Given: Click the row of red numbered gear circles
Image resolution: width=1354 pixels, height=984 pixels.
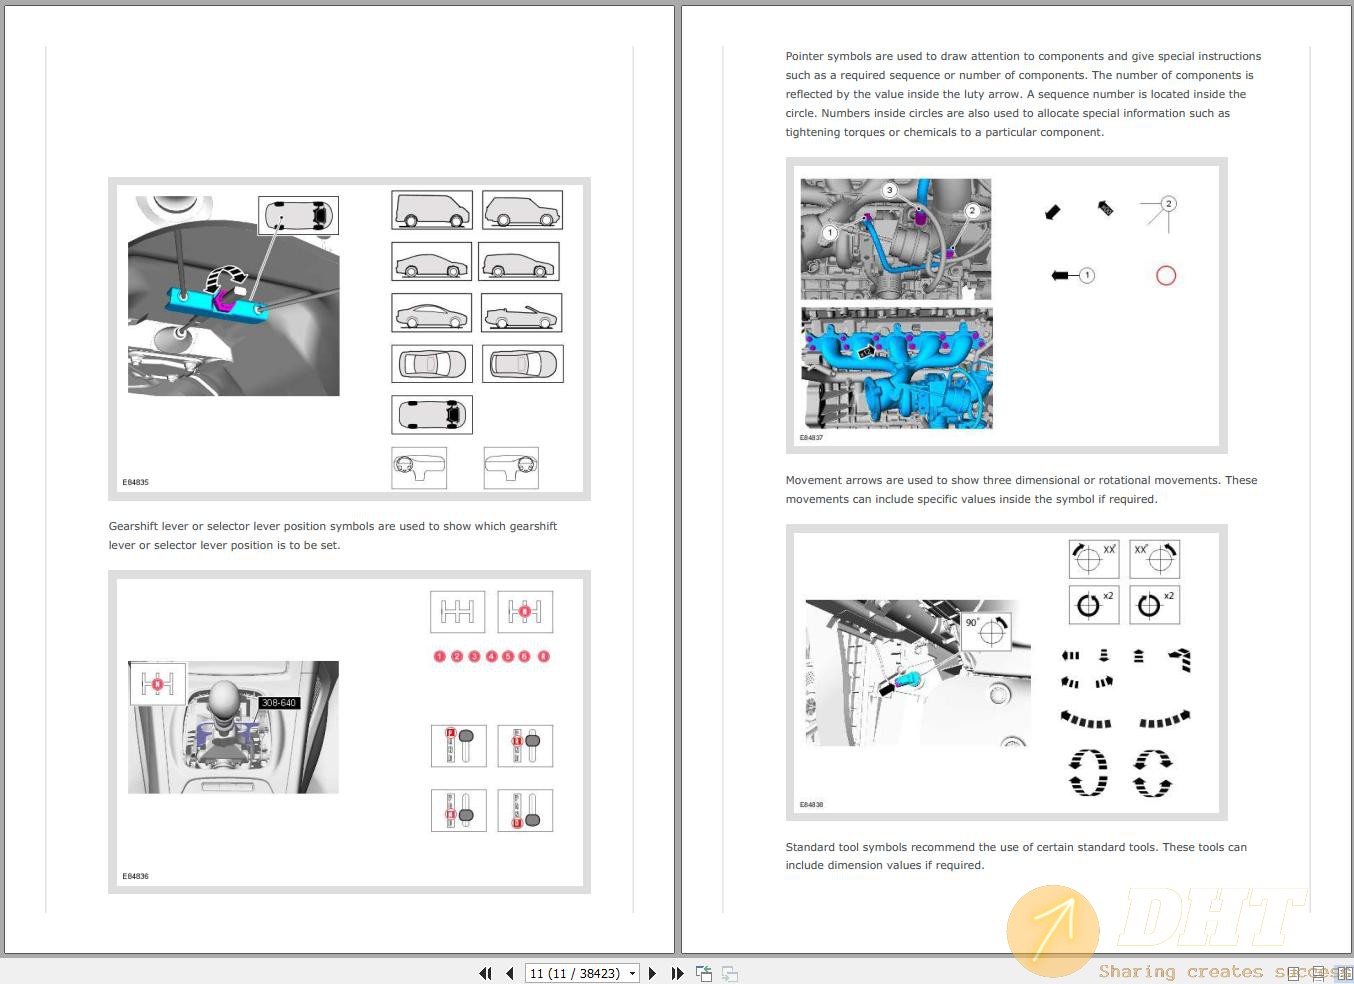Looking at the screenshot, I should pyautogui.click(x=491, y=657).
